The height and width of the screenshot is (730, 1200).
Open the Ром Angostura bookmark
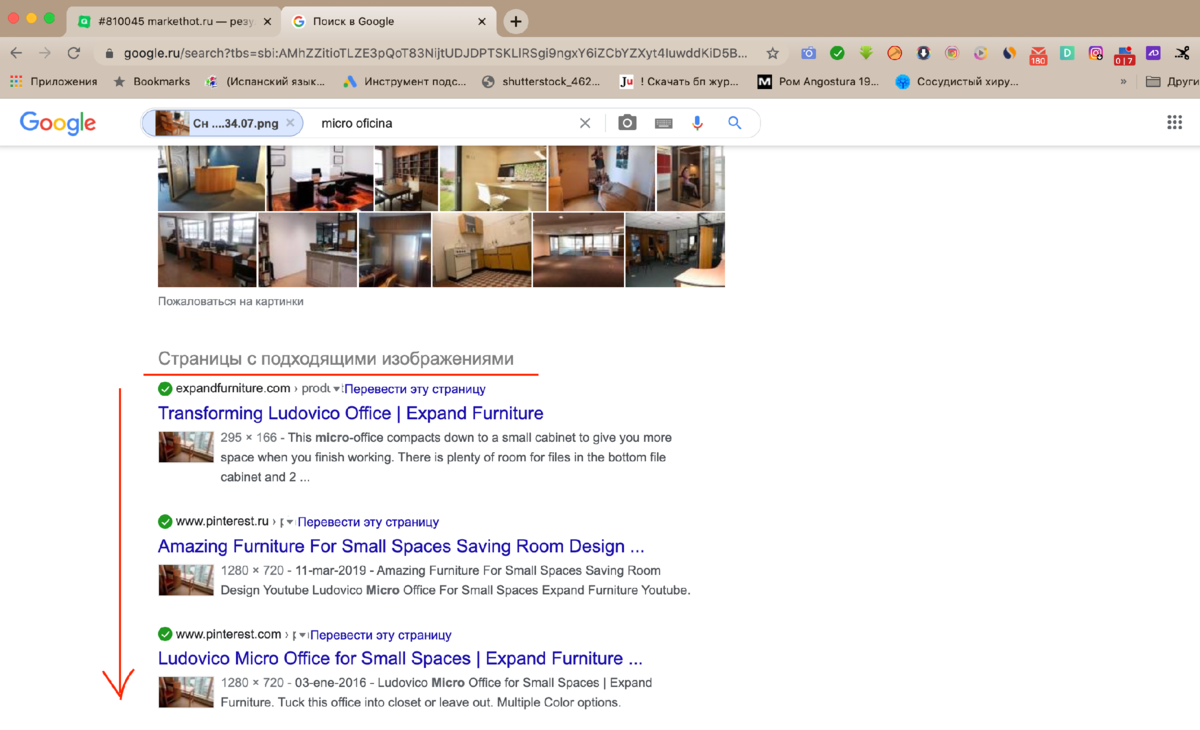(818, 81)
